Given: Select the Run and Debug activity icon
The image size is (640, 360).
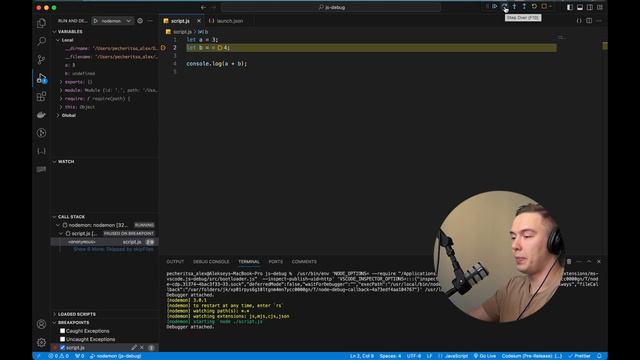Looking at the screenshot, I should 41,78.
